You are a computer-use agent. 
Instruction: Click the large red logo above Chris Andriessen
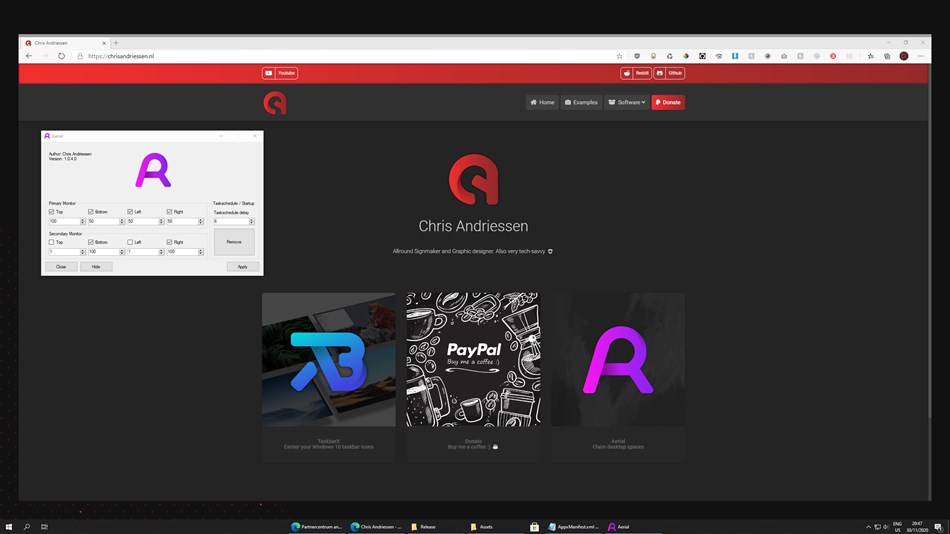click(474, 179)
